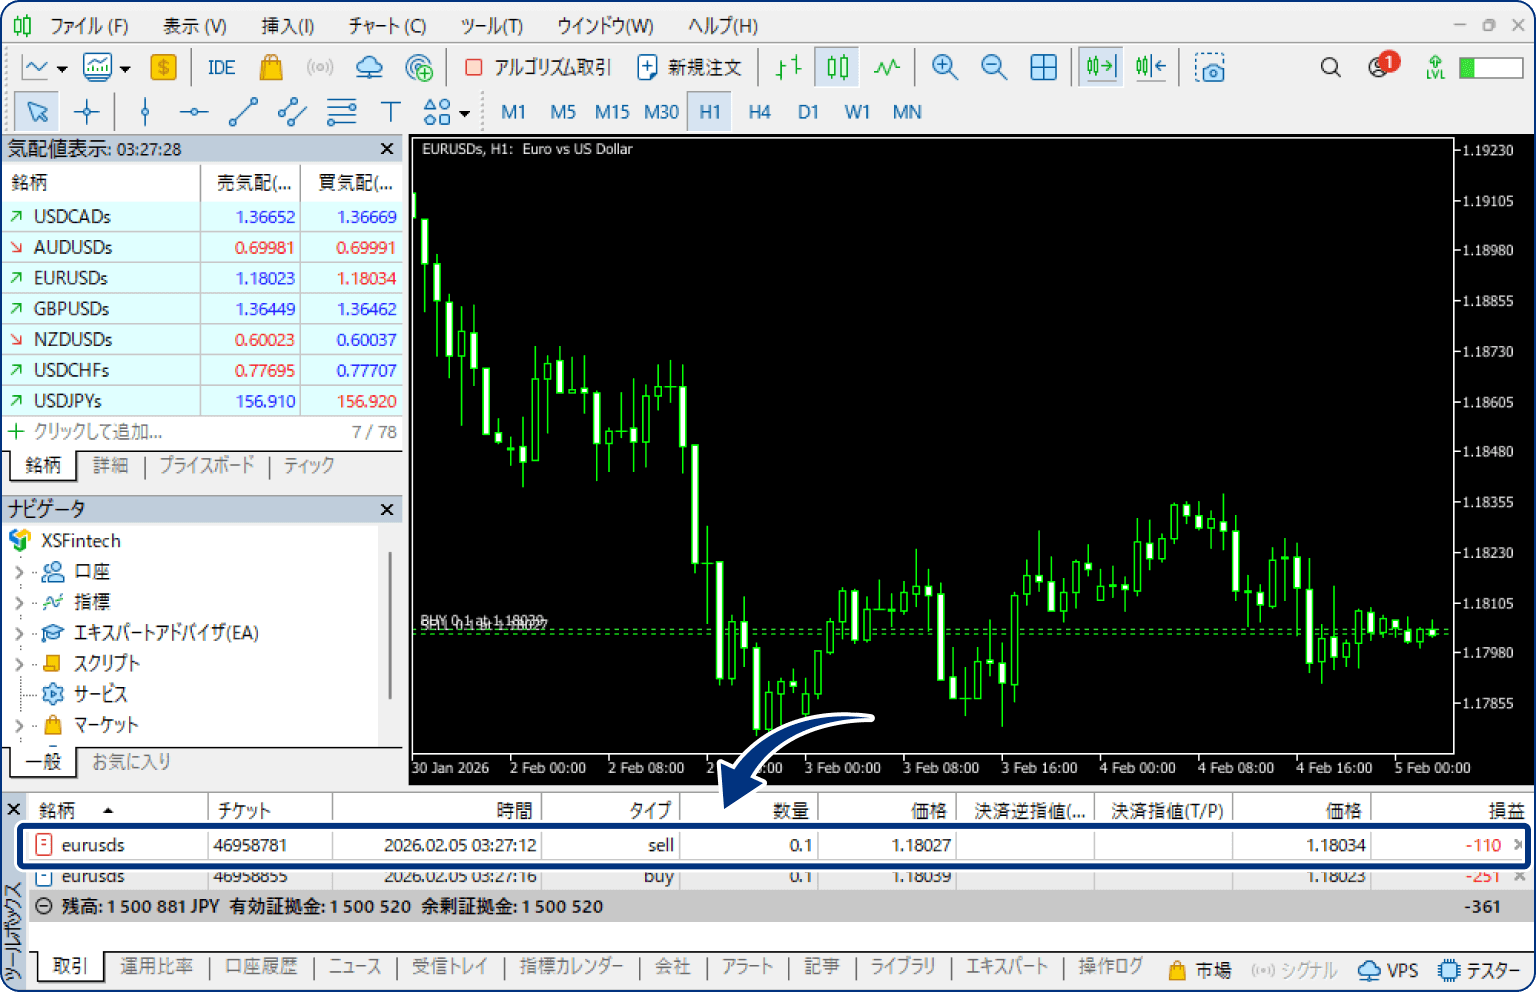
Task: Select the trendline drawing tool
Action: click(243, 112)
